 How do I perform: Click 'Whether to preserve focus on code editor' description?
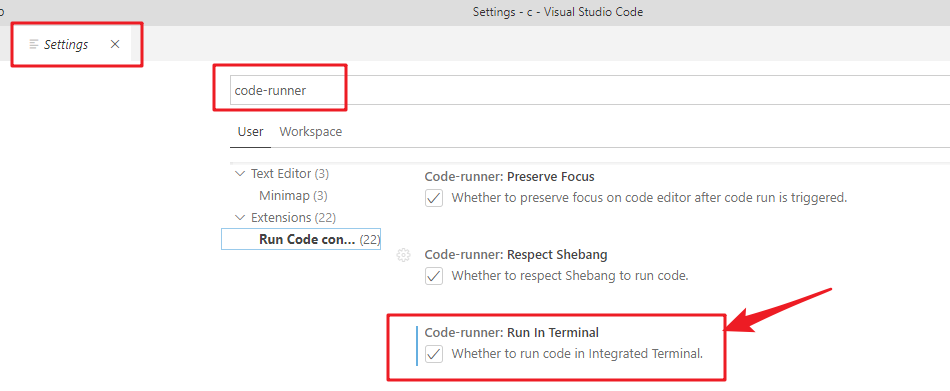click(x=649, y=198)
